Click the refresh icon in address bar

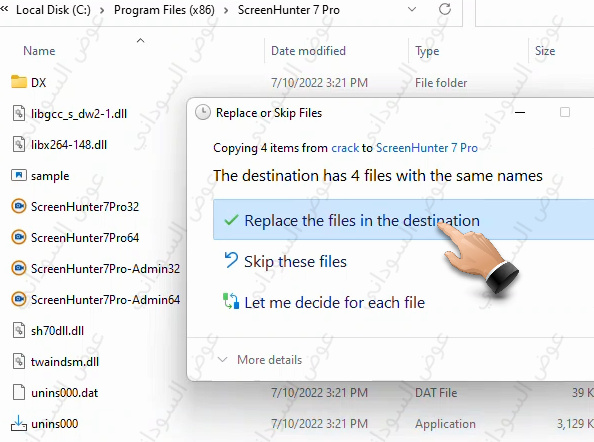(445, 9)
